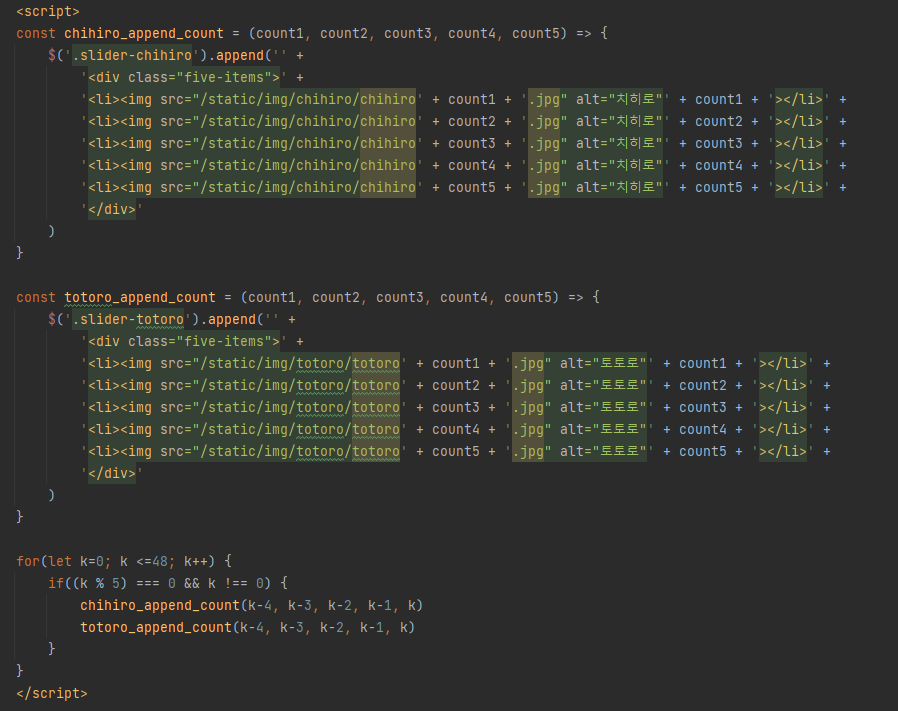Screen dimensions: 898x711
Task: Click '></li>' string on the totoro count3 line
Action: pyautogui.click(x=783, y=407)
